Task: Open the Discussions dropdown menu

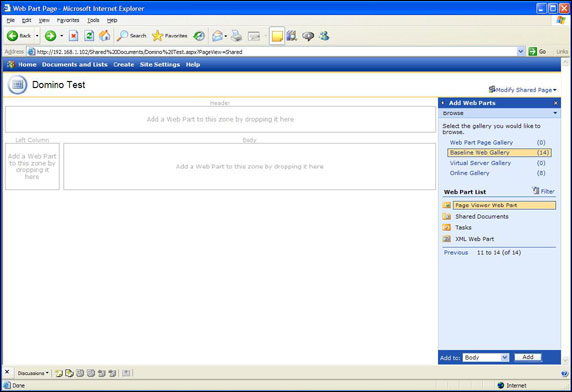Action: click(33, 373)
